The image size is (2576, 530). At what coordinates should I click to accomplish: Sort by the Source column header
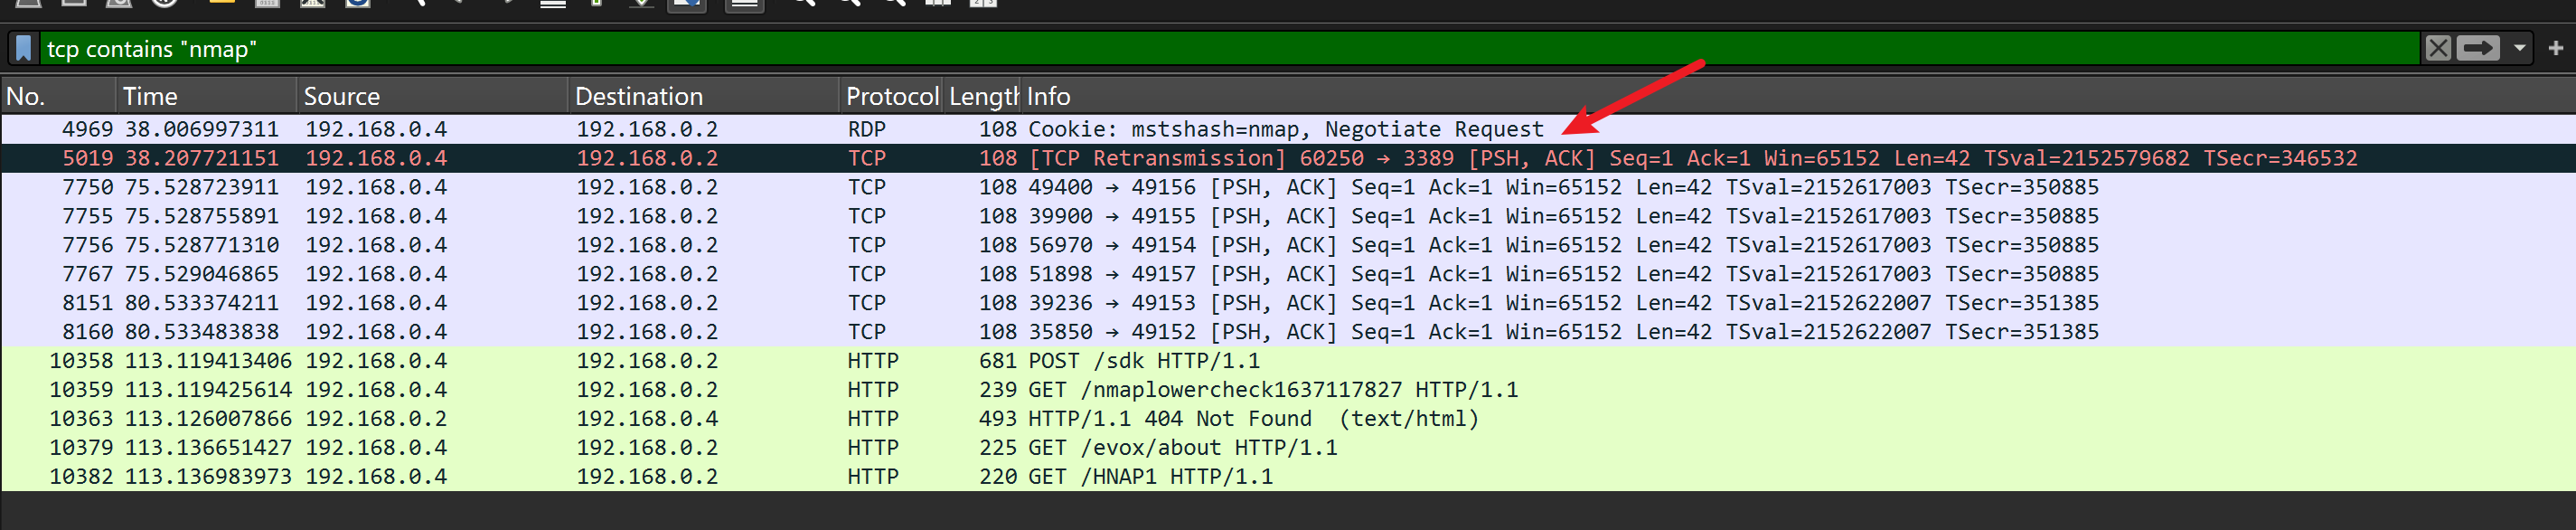432,96
